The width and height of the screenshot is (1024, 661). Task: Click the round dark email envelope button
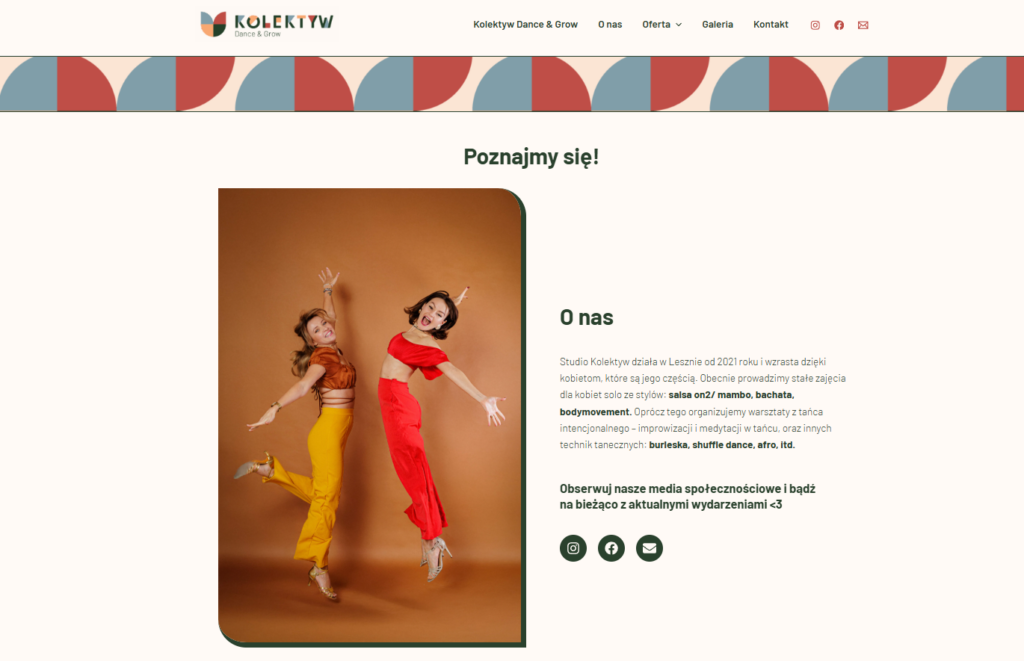[649, 548]
